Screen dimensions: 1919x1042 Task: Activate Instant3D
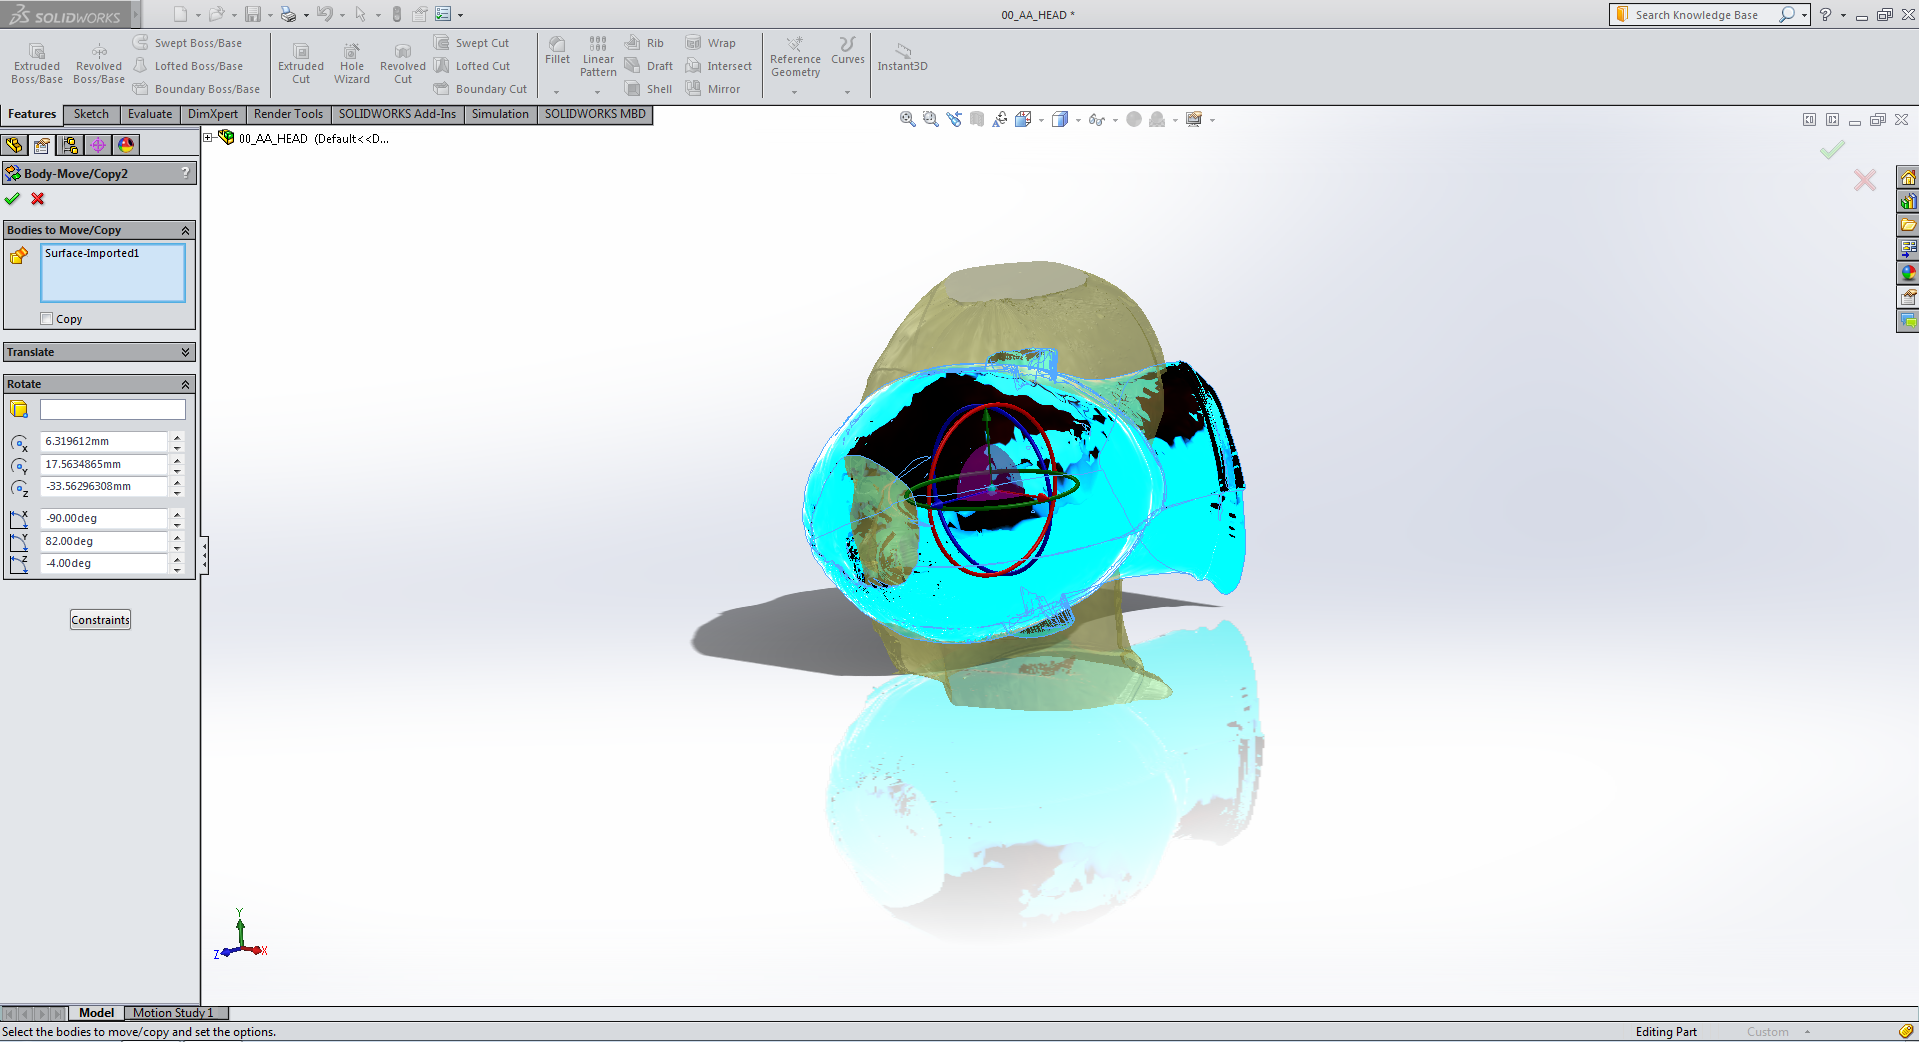pyautogui.click(x=903, y=57)
